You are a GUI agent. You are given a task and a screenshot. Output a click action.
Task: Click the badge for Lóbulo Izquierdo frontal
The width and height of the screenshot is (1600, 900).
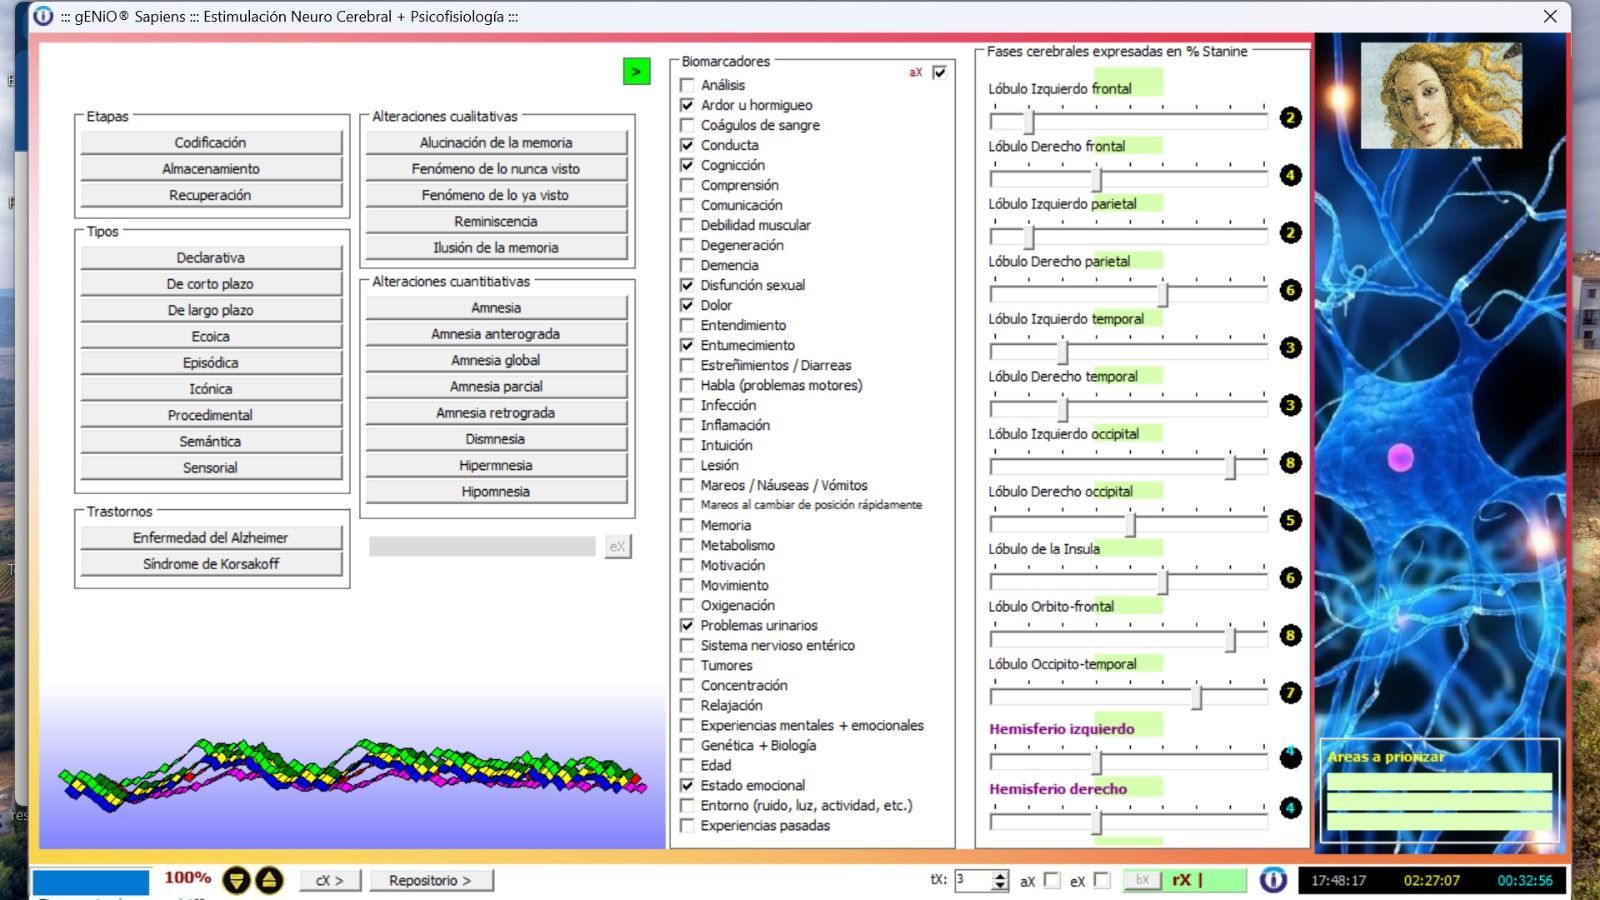pos(1290,118)
